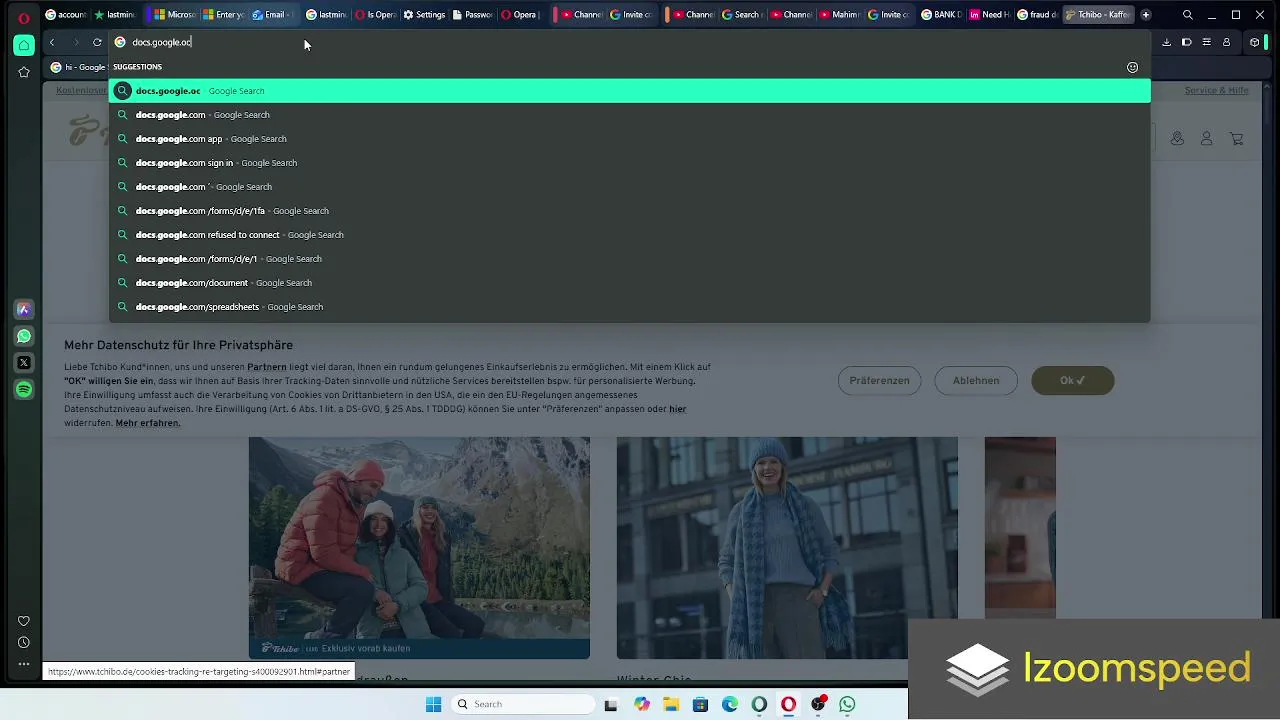Viewport: 1280px width, 720px height.
Task: Open the 'hi - Google' bookmark
Action: pos(78,67)
